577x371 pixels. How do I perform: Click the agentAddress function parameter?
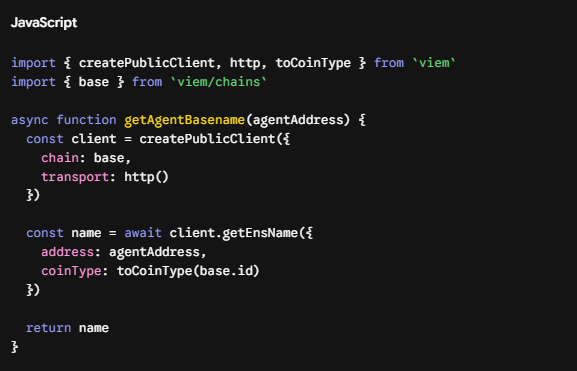(x=298, y=120)
